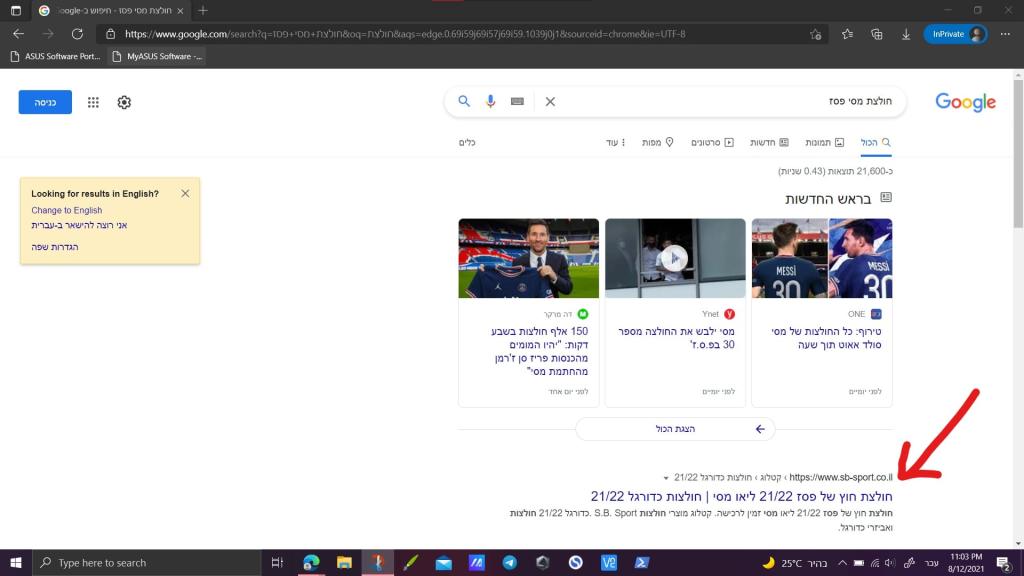Click the blue כניסה sign-in button
The width and height of the screenshot is (1024, 576).
coord(45,103)
